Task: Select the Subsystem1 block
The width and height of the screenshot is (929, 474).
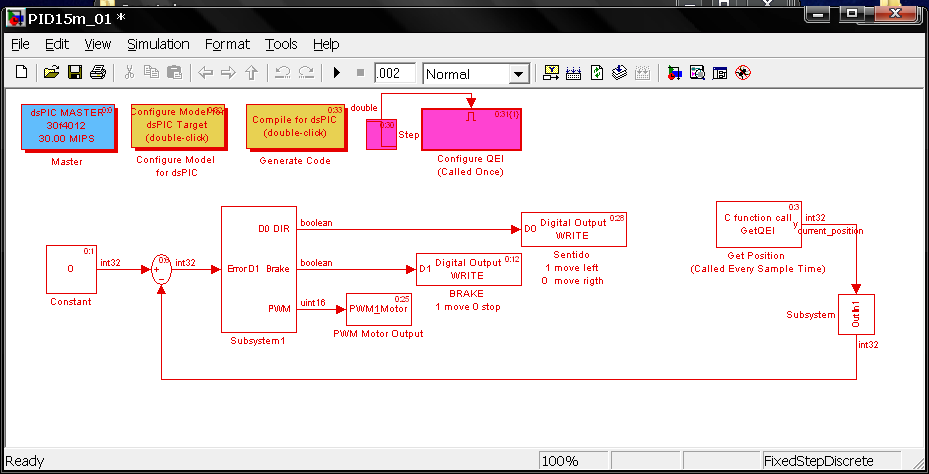Action: pos(258,270)
